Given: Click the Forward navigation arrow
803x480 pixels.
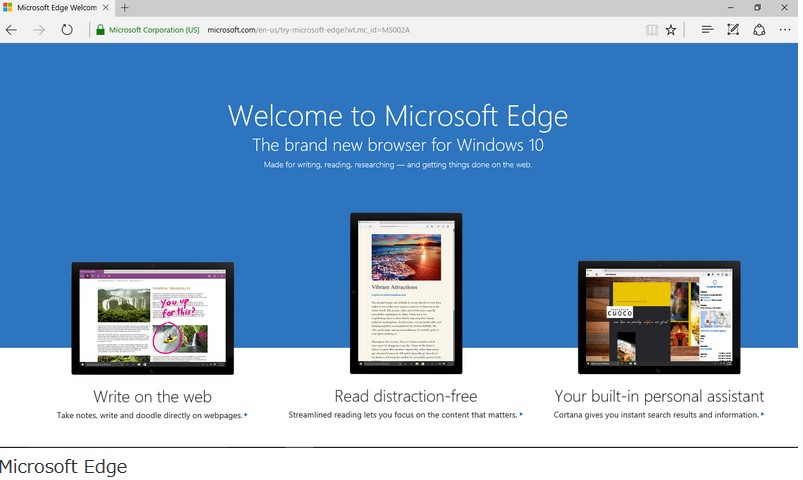Looking at the screenshot, I should coord(39,30).
